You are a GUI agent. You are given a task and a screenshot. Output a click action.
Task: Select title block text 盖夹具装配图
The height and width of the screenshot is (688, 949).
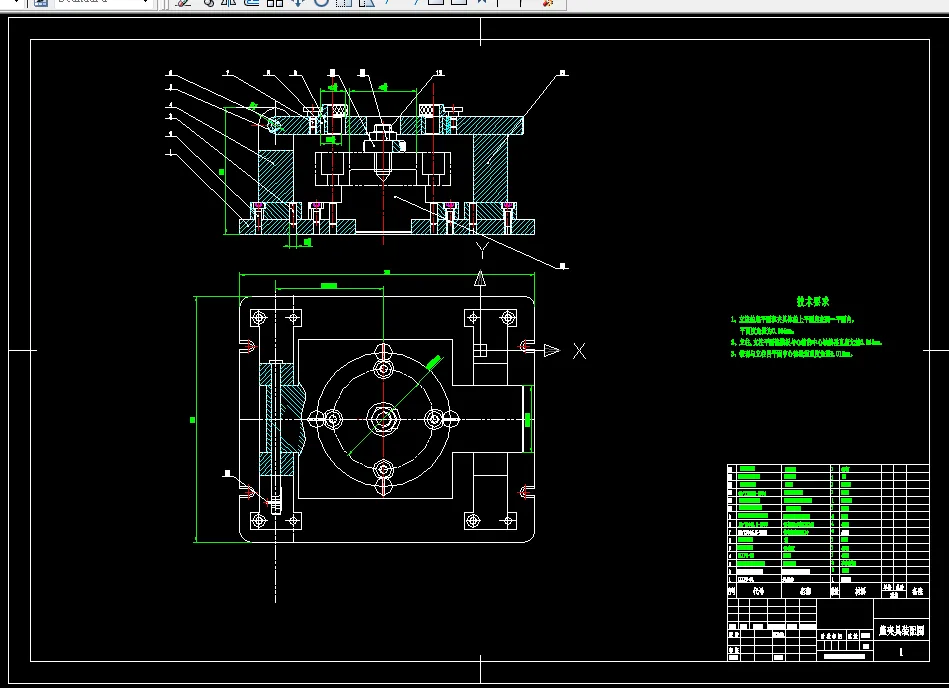(x=901, y=631)
